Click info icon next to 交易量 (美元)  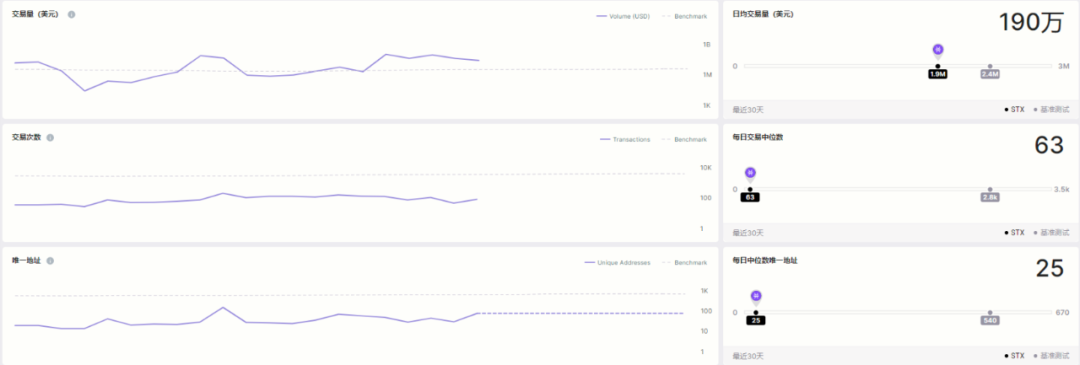[71, 14]
